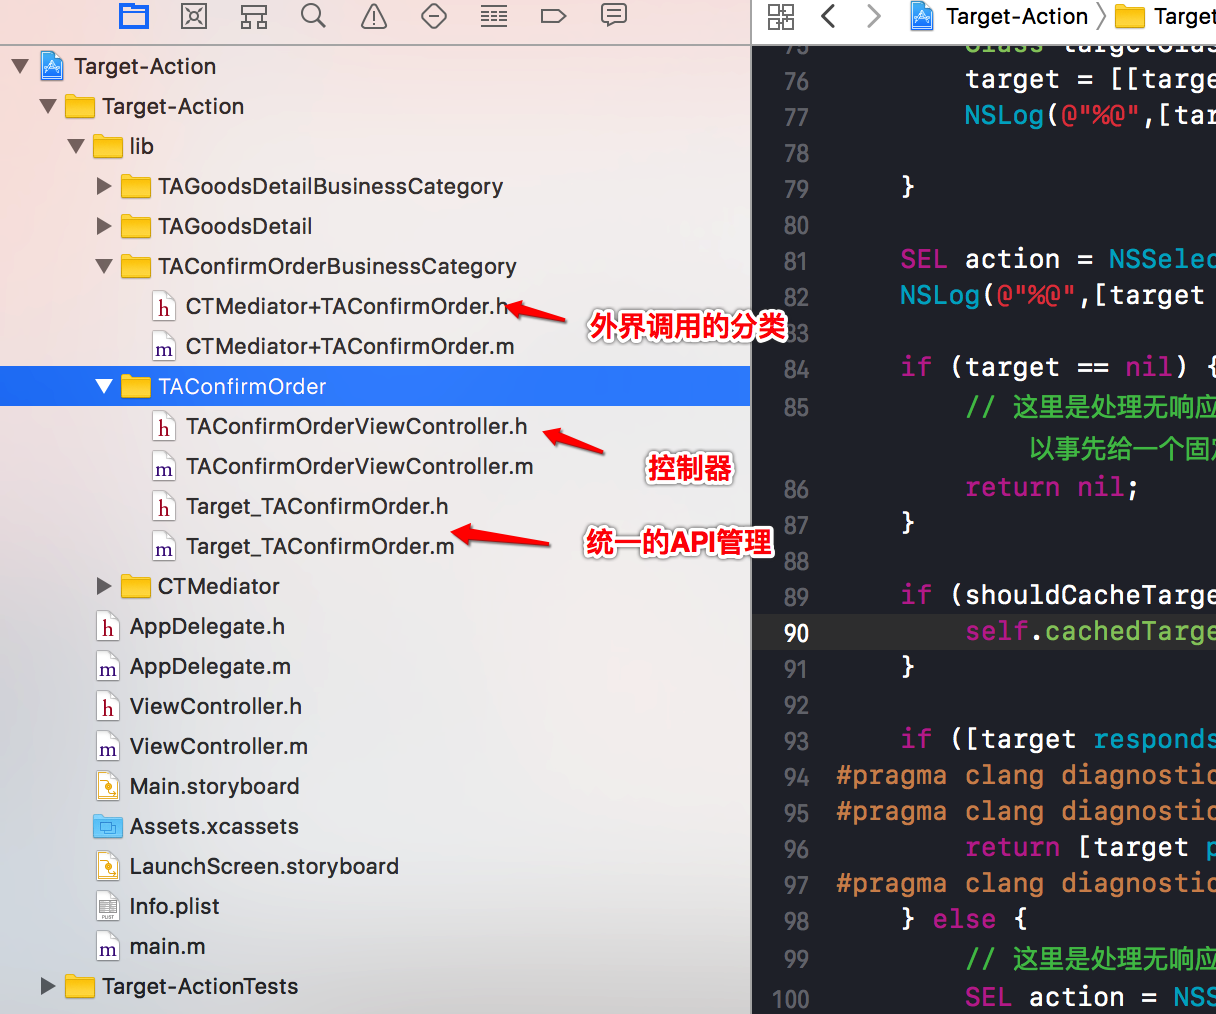Open the Project navigator folder icon
The height and width of the screenshot is (1014, 1216).
coord(133,16)
